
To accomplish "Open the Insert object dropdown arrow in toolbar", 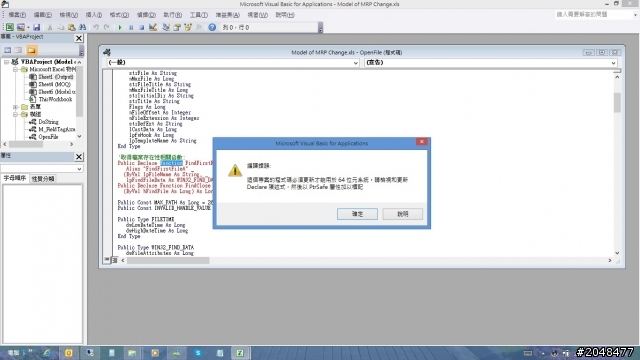I will coord(28,27).
